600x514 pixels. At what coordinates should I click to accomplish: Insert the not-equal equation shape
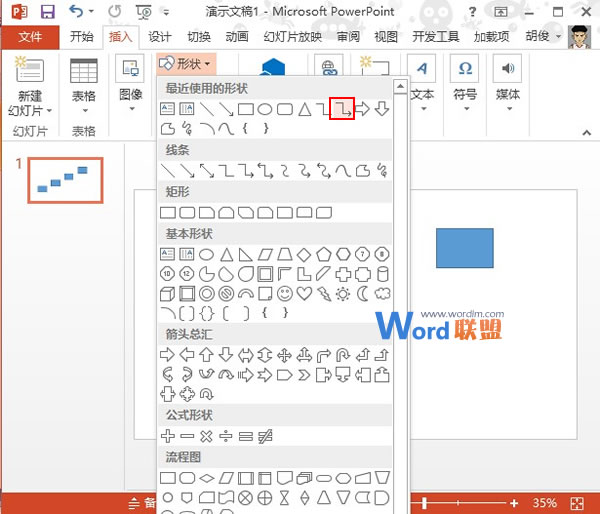pos(265,436)
